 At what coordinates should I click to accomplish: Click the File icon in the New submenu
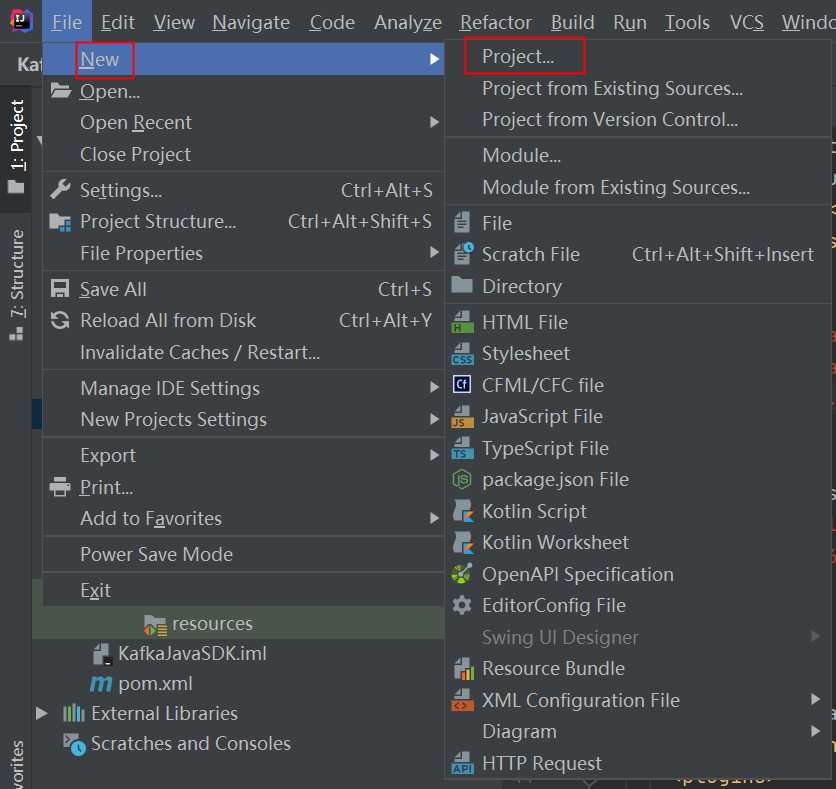(462, 222)
